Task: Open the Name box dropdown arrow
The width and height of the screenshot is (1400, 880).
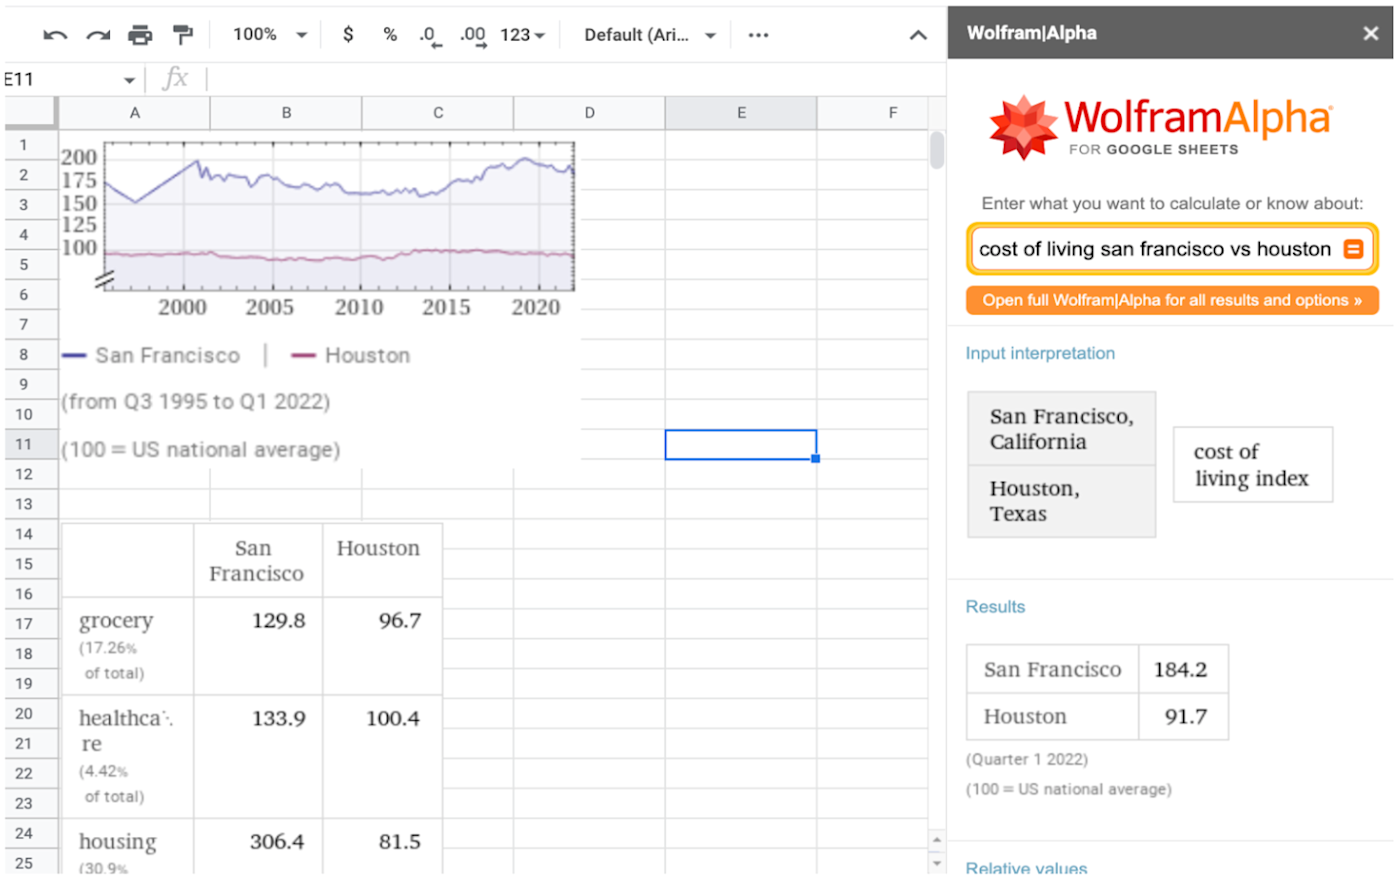Action: pos(129,80)
